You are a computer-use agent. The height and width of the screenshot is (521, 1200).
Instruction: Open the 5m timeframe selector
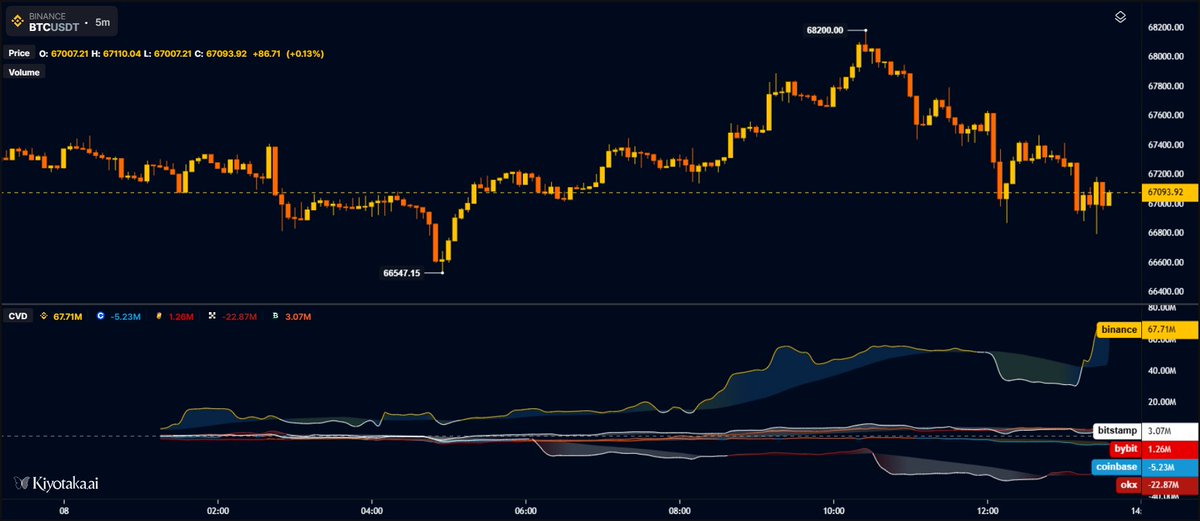pyautogui.click(x=103, y=20)
